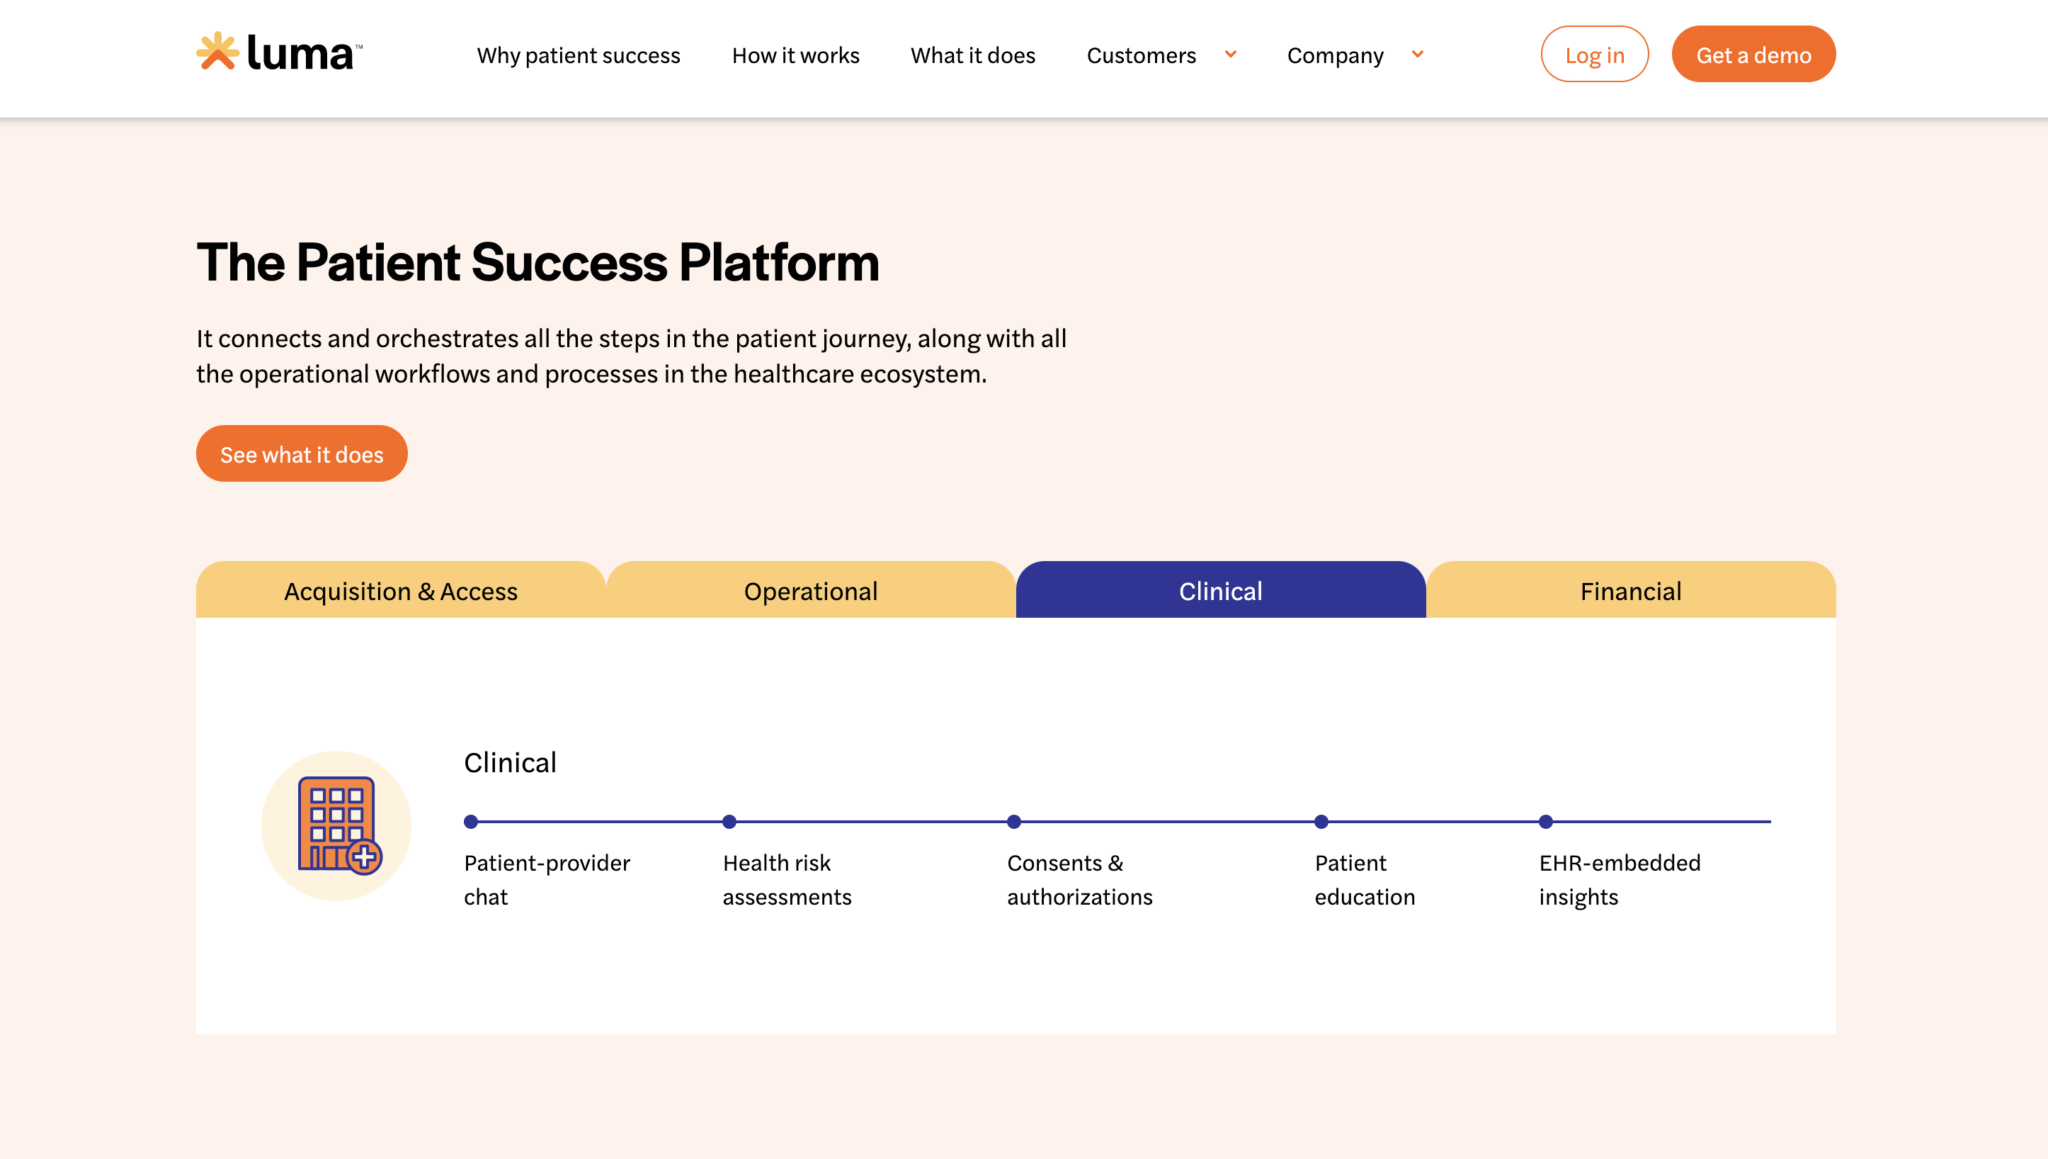The image size is (2048, 1159).
Task: Open the Company navigation chevron
Action: (x=1417, y=55)
